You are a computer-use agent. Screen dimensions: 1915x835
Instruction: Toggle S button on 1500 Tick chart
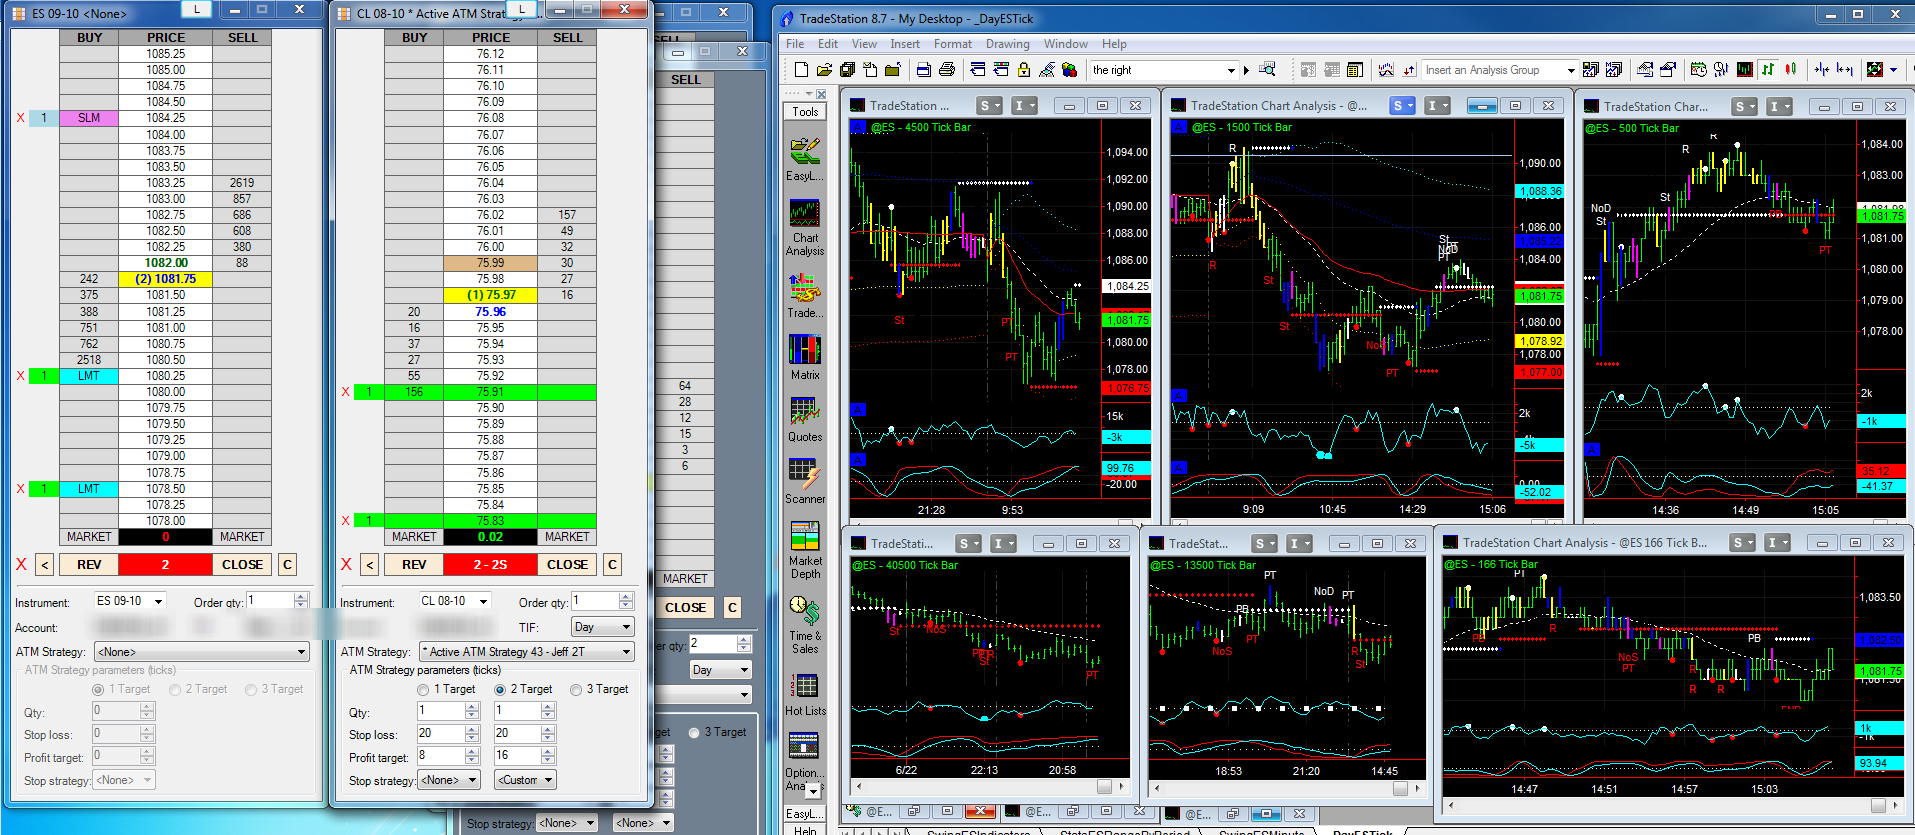pos(1403,106)
